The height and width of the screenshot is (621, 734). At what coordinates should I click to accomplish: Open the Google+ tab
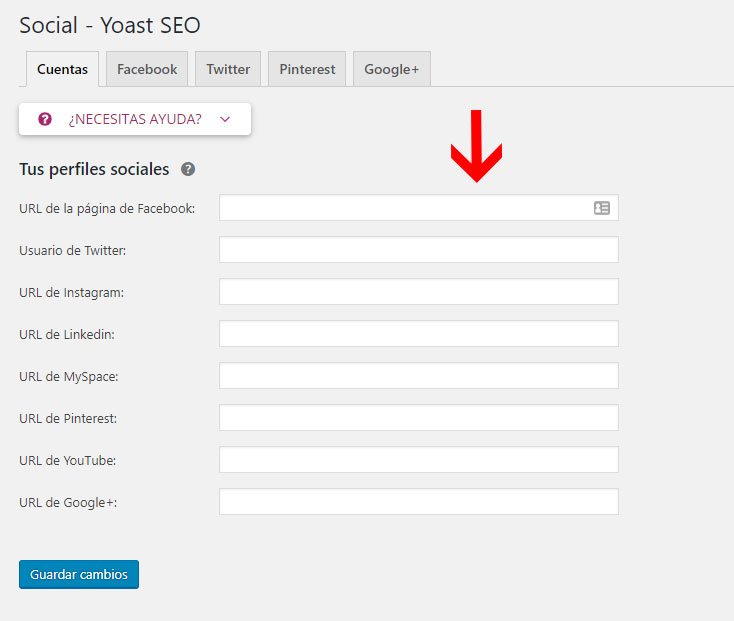click(392, 69)
